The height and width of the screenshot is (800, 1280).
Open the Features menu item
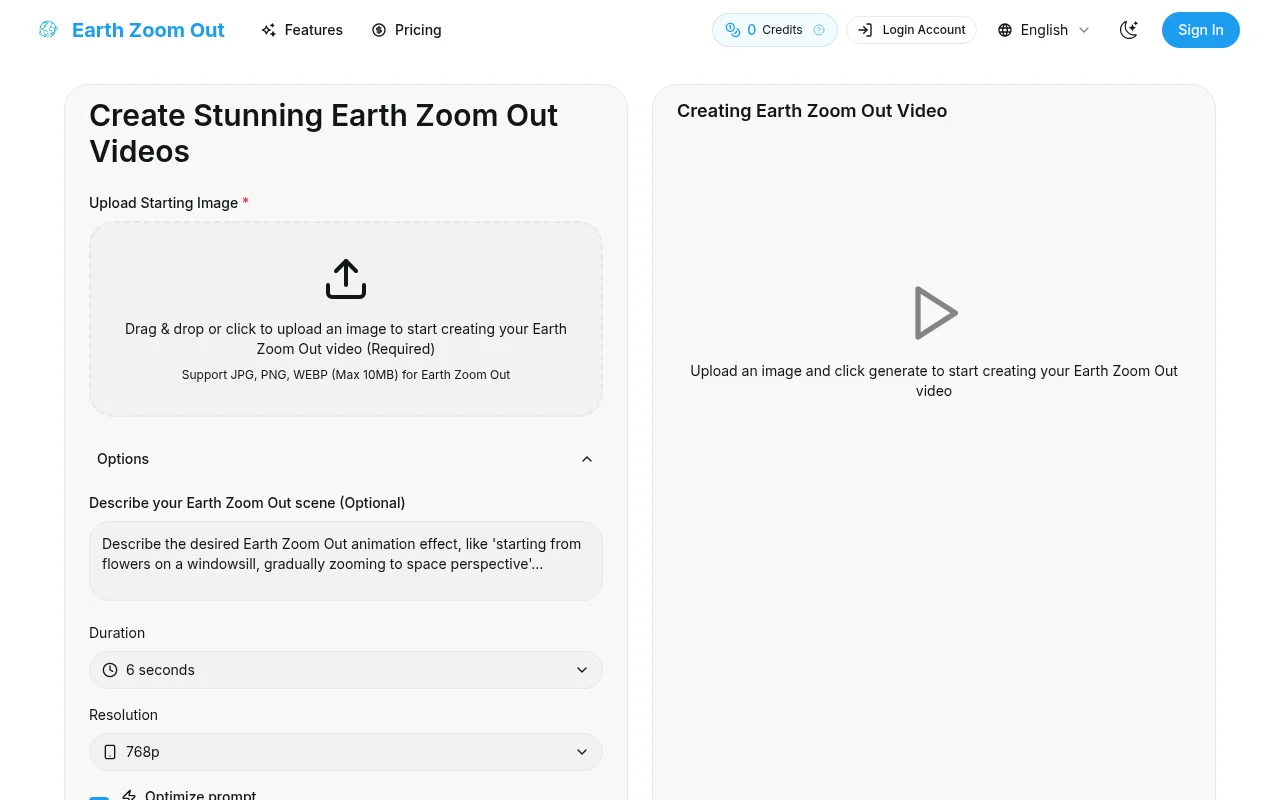tap(301, 30)
